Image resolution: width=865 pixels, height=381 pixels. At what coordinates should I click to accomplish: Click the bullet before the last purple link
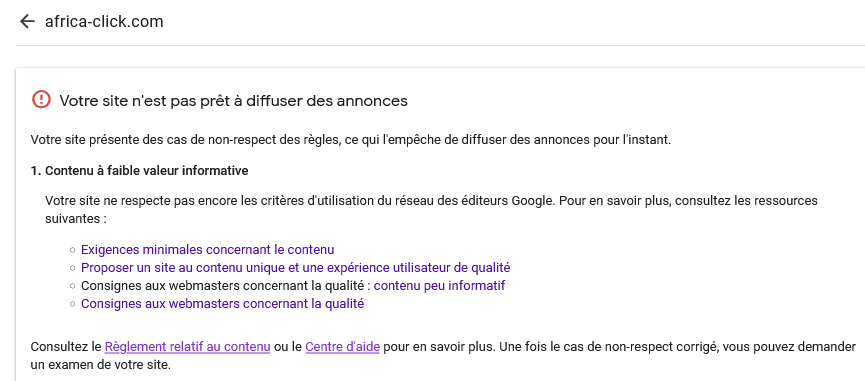click(x=72, y=304)
